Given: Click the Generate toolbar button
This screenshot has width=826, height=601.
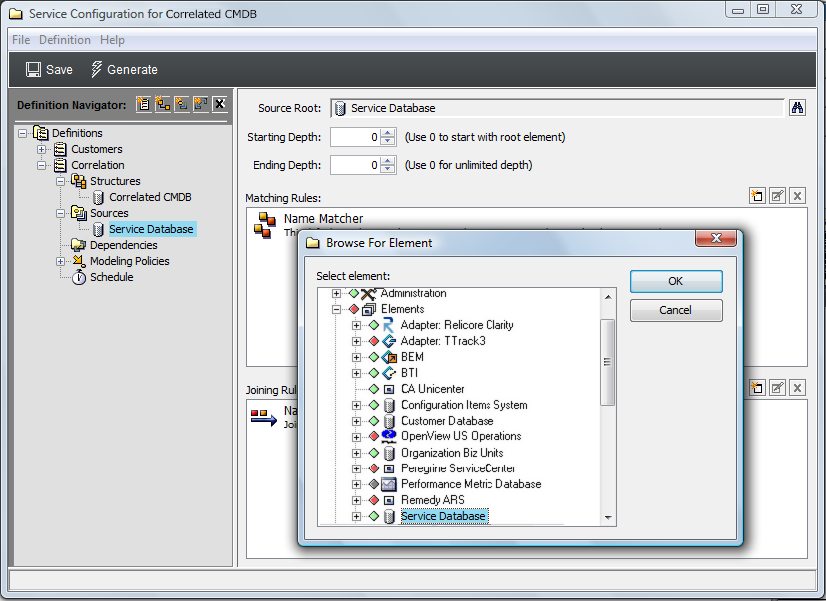Looking at the screenshot, I should coord(124,70).
